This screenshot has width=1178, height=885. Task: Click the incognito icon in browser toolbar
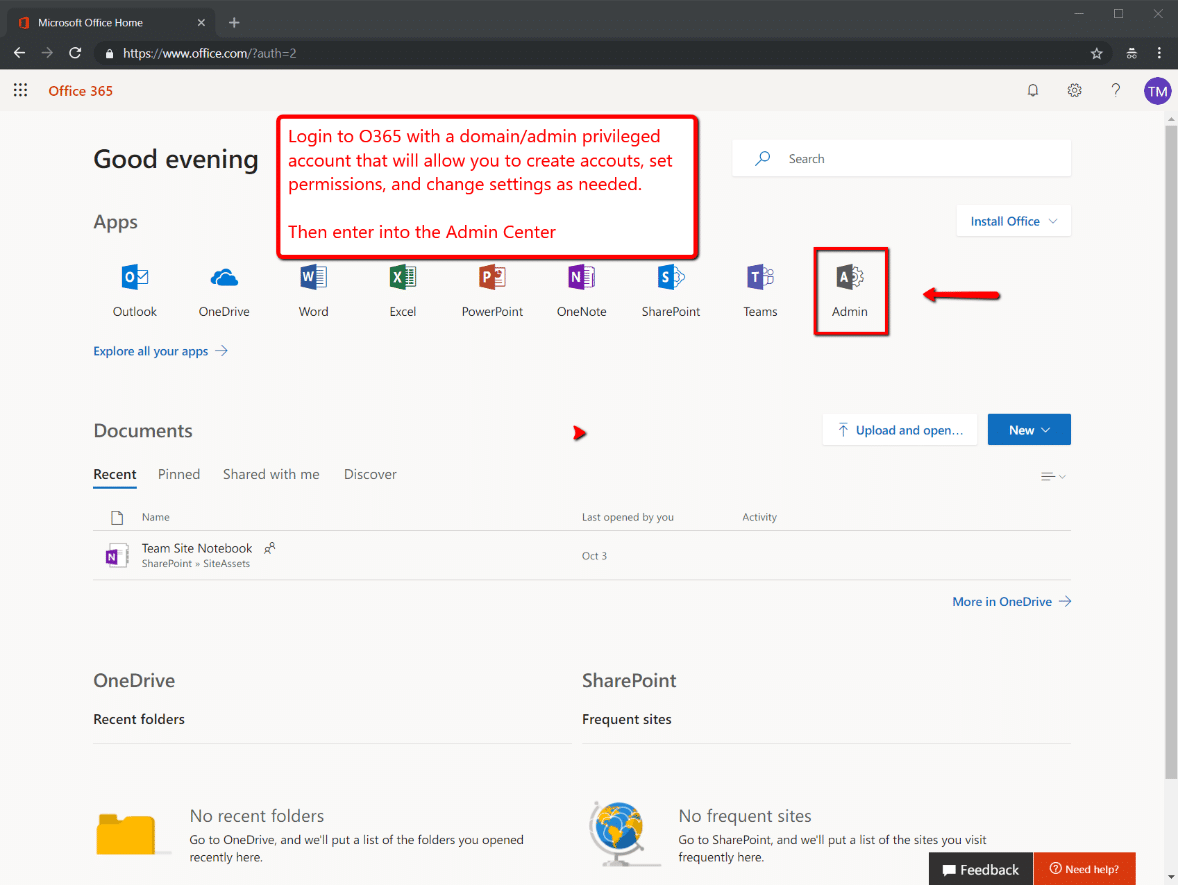(1131, 53)
